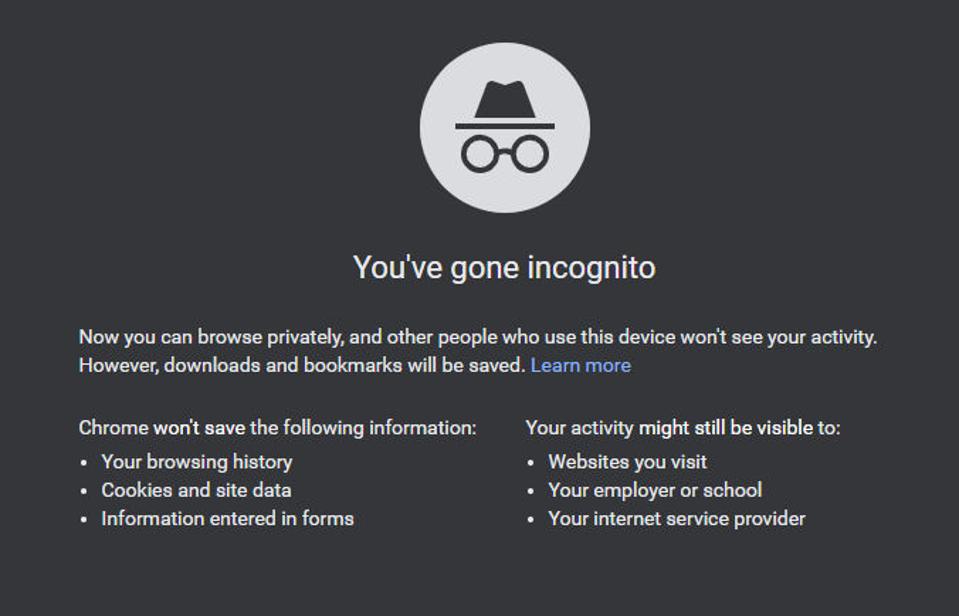Click the 'Websites you visit' bullet point

[626, 462]
